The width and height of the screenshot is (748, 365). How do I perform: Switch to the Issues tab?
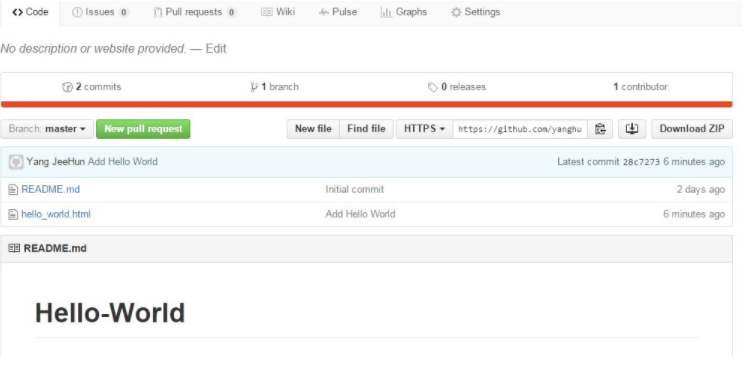[100, 12]
